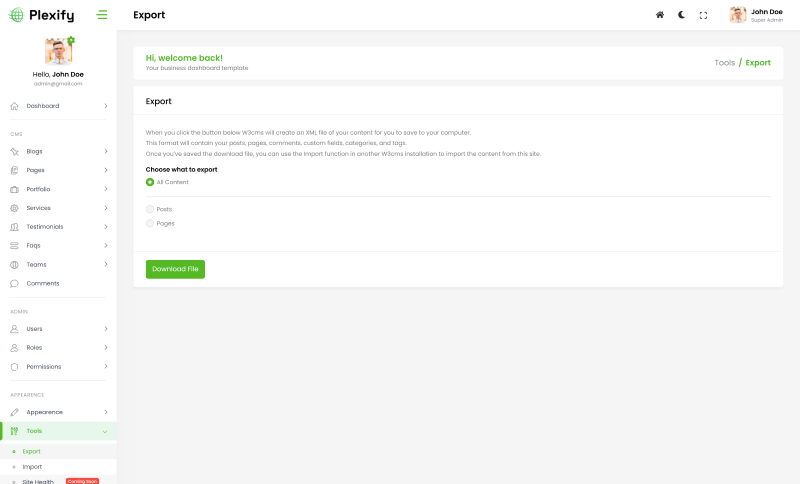
Task: Click the gear badge on the profile picture
Action: pyautogui.click(x=71, y=40)
